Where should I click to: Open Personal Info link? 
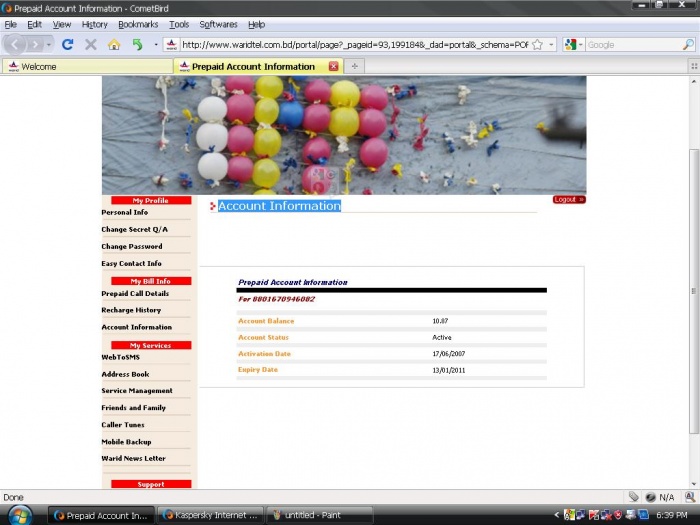(125, 212)
